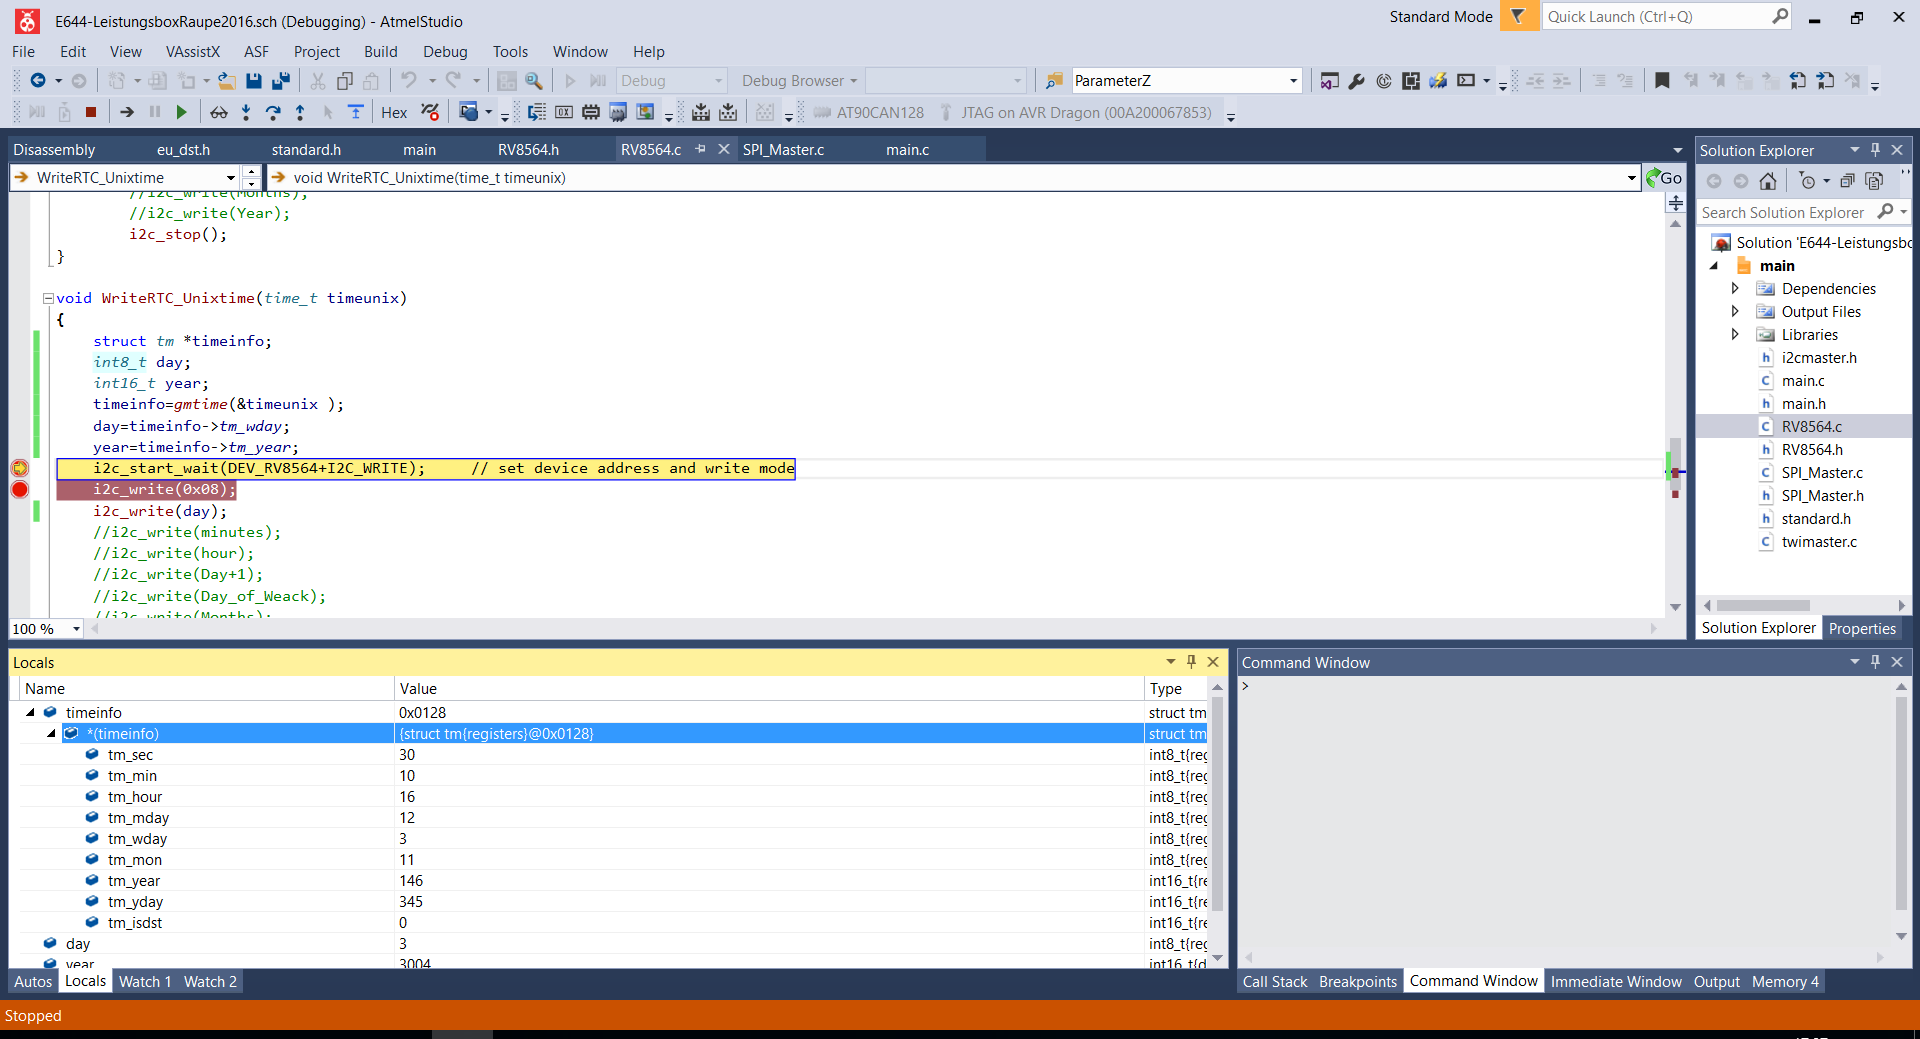Collapse the *(timeinfo) struct node

point(51,734)
